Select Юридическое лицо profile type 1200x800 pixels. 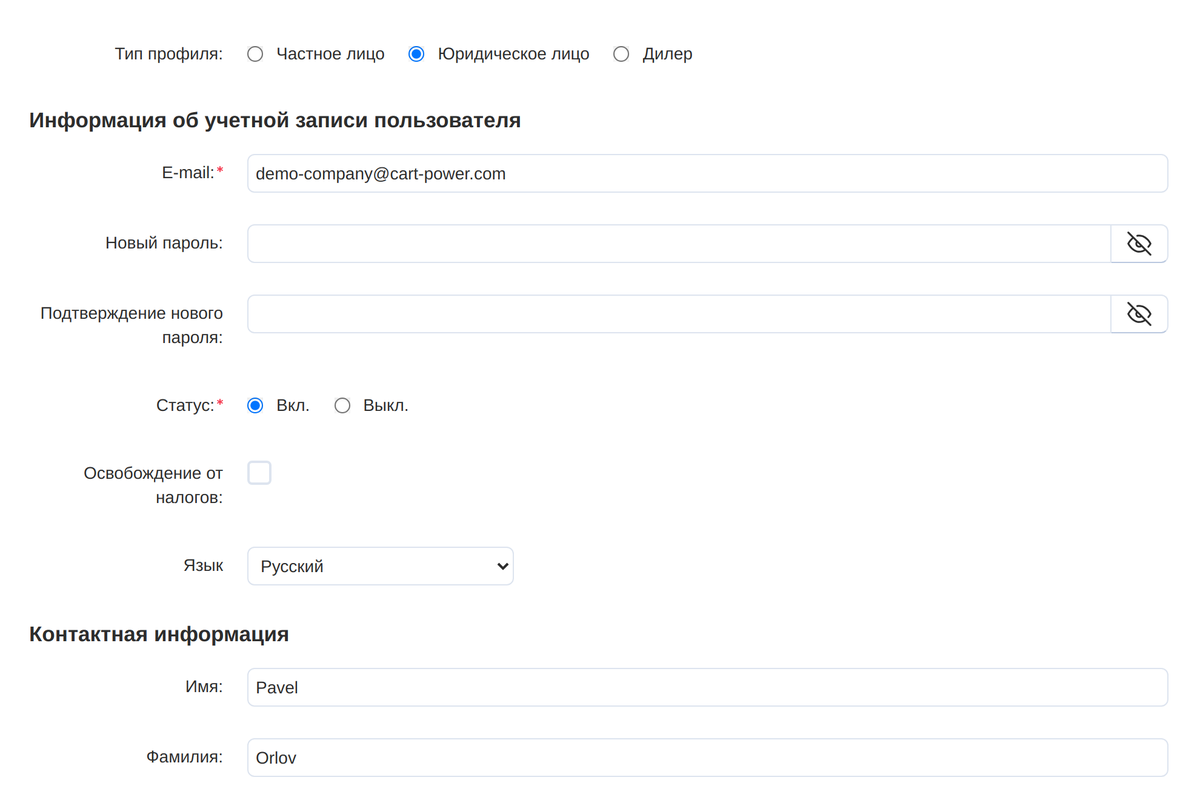pos(417,54)
